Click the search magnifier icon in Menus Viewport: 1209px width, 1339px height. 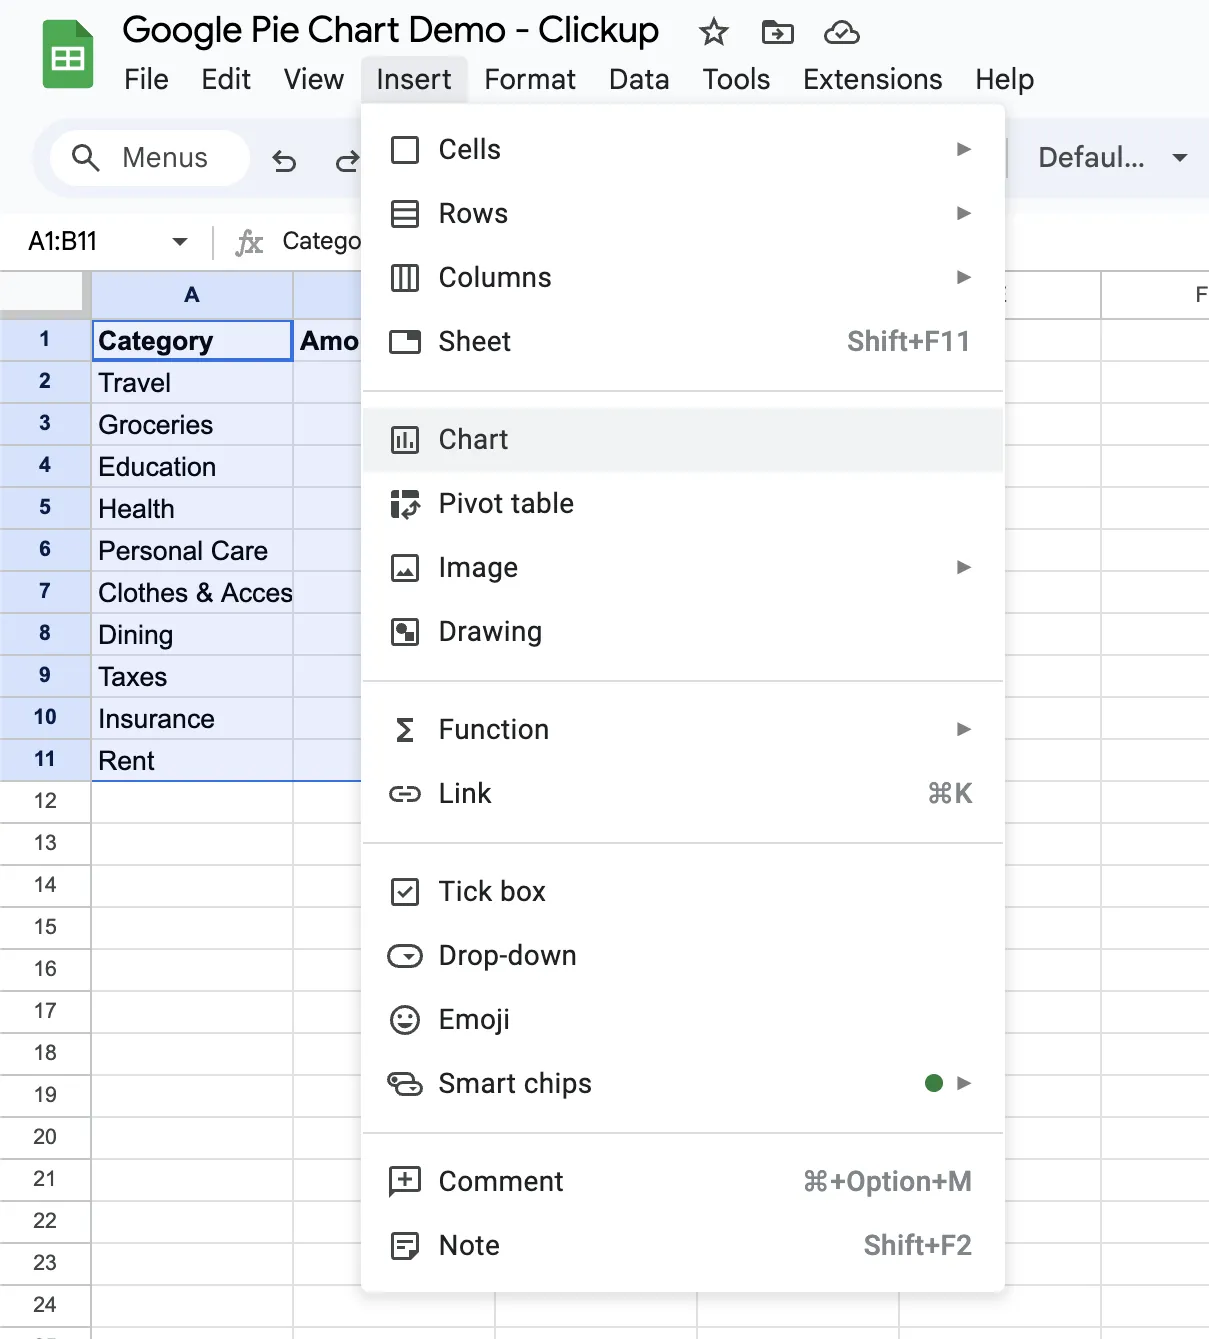click(x=86, y=158)
